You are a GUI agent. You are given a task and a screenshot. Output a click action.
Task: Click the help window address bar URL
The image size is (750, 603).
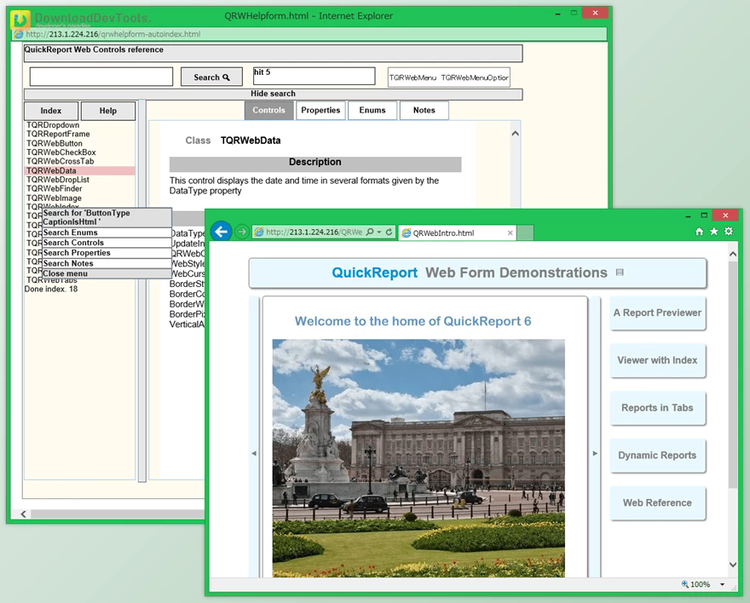tap(113, 34)
